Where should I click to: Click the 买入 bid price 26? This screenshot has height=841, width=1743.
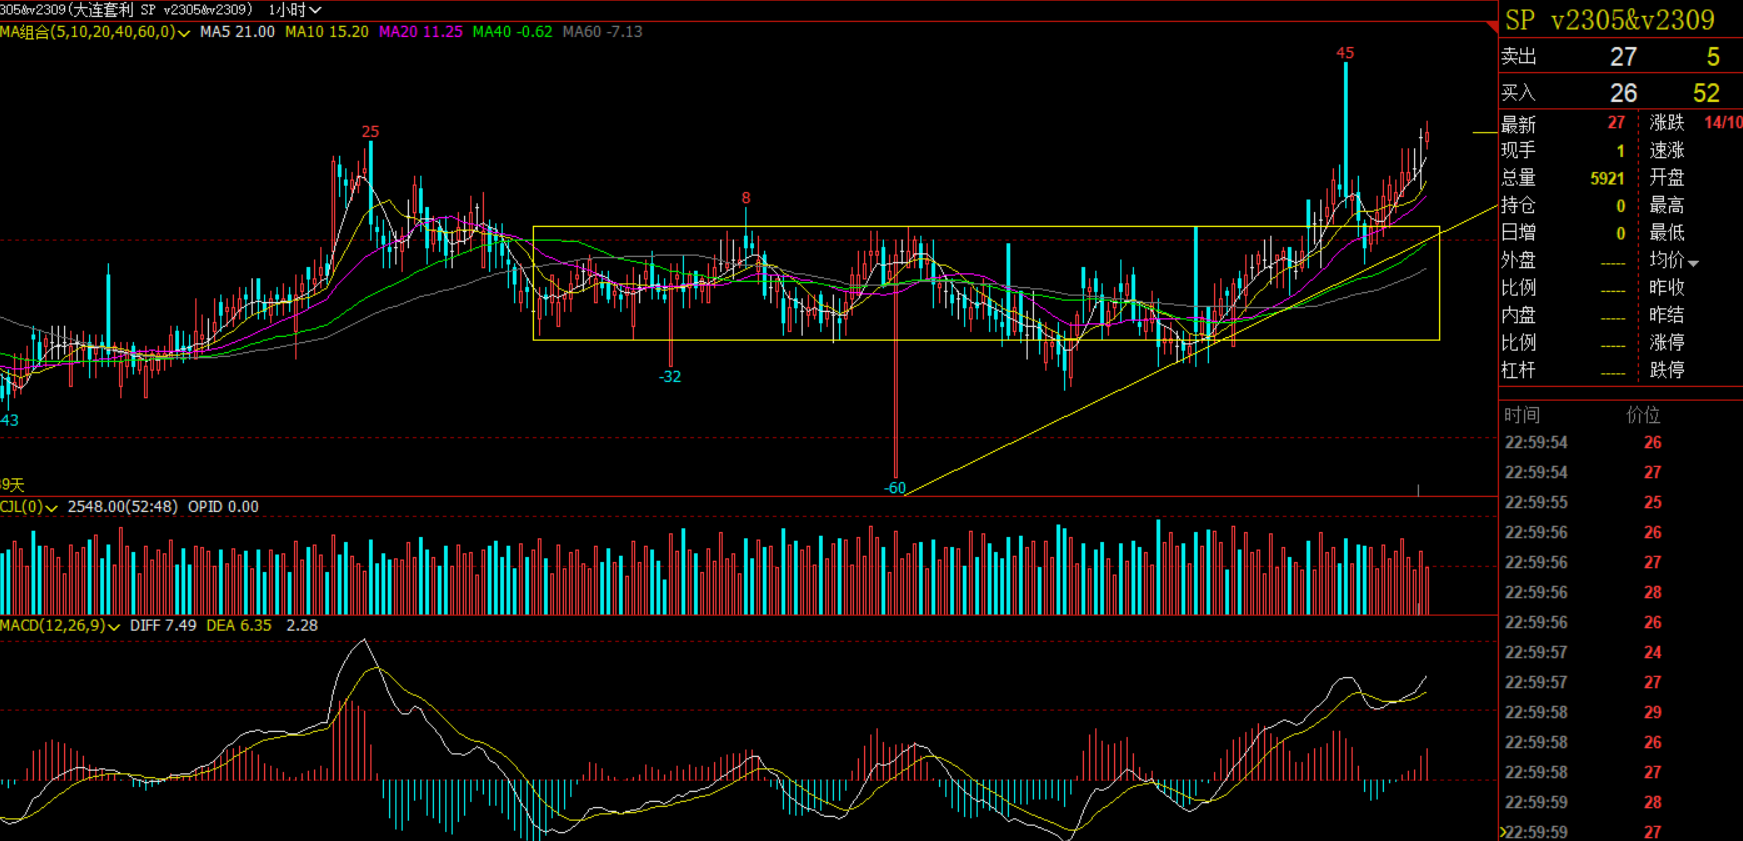(1622, 93)
